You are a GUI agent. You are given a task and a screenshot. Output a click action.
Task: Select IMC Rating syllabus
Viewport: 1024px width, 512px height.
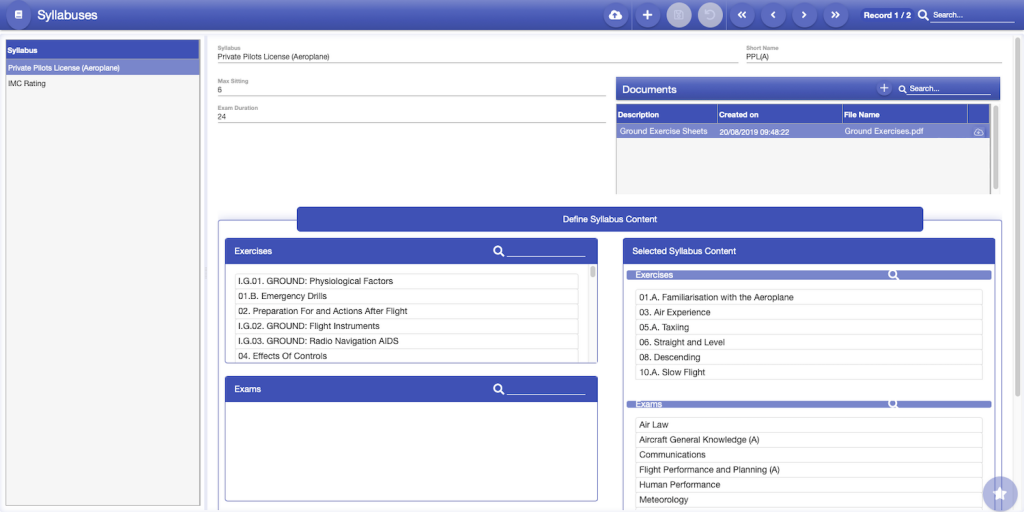point(103,84)
